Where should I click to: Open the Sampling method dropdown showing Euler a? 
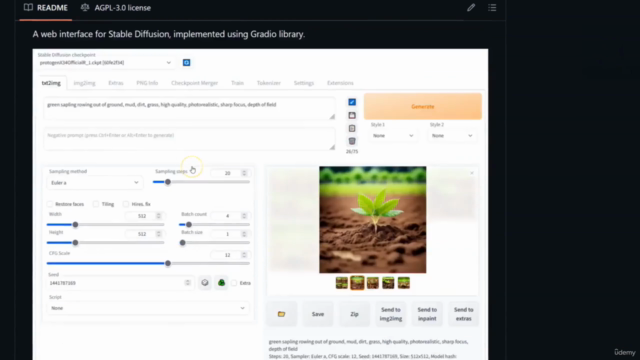point(95,183)
